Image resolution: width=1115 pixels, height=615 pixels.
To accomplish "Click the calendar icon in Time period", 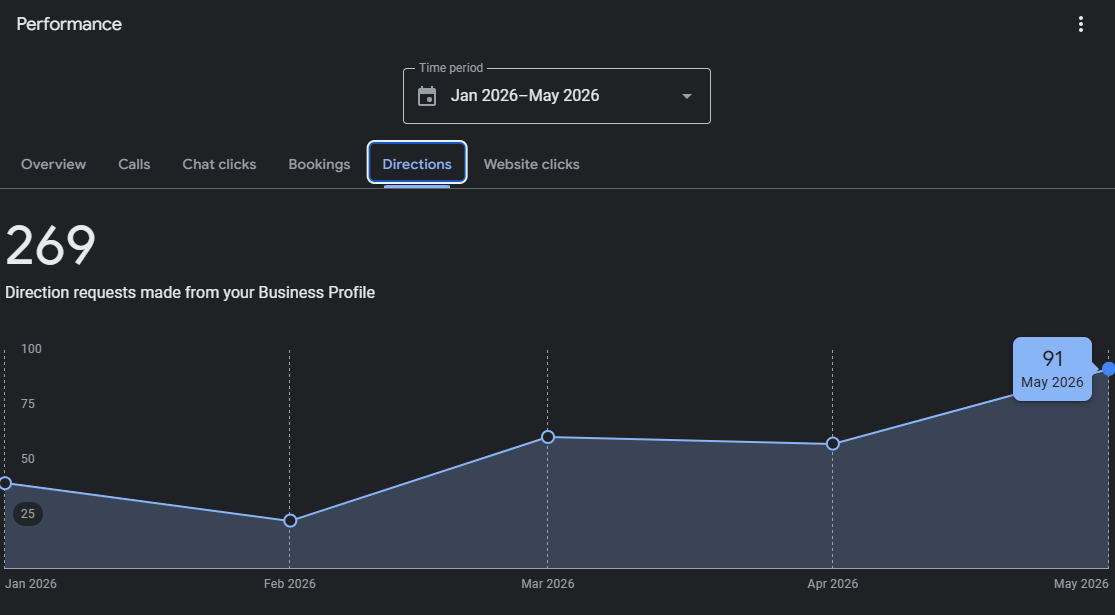I will point(427,96).
